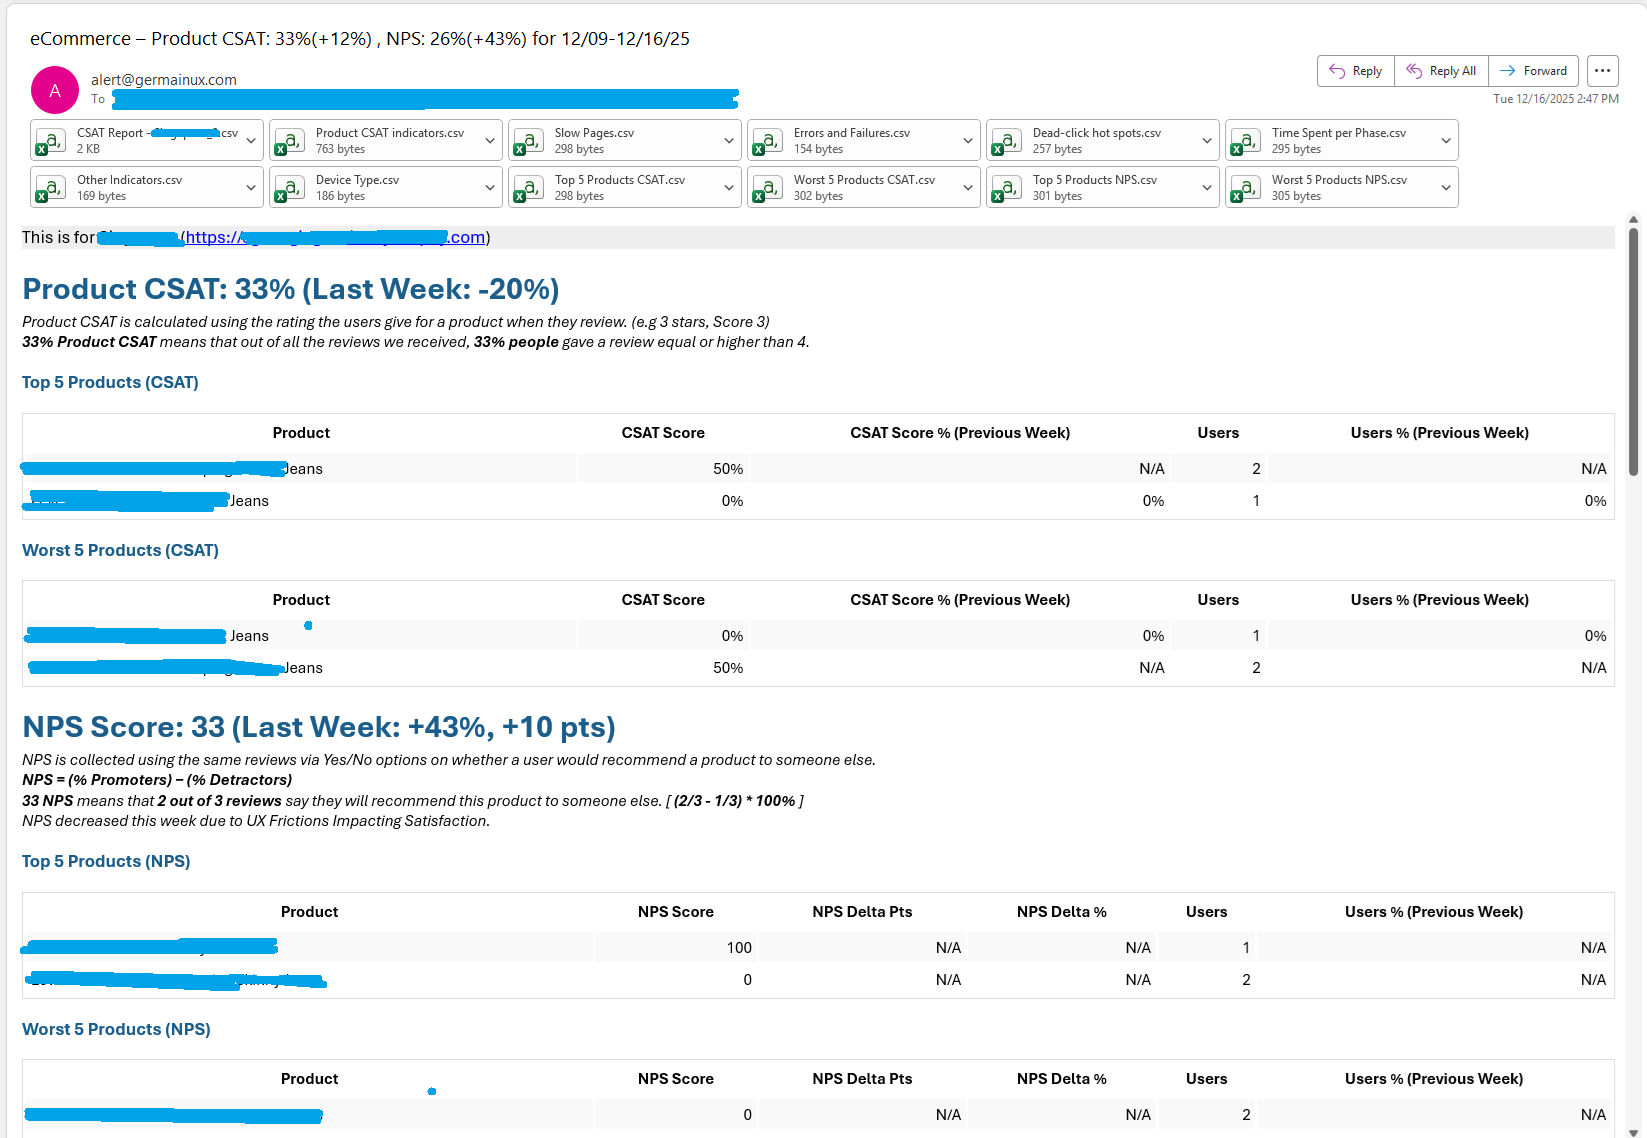
Task: Click Top 5 Products NPS.csv icon
Action: coord(1006,188)
